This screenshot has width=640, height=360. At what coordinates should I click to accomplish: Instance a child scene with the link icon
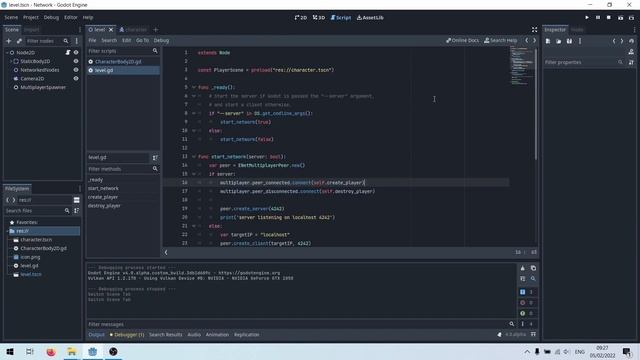tap(19, 41)
